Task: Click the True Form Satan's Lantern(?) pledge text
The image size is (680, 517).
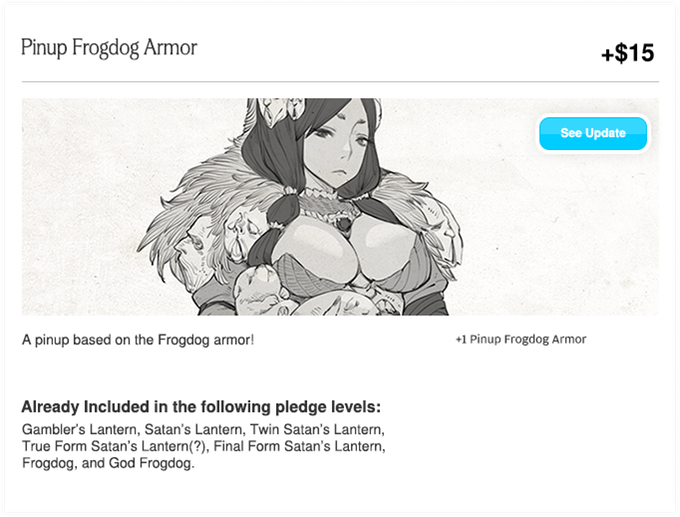Action: pyautogui.click(x=114, y=446)
